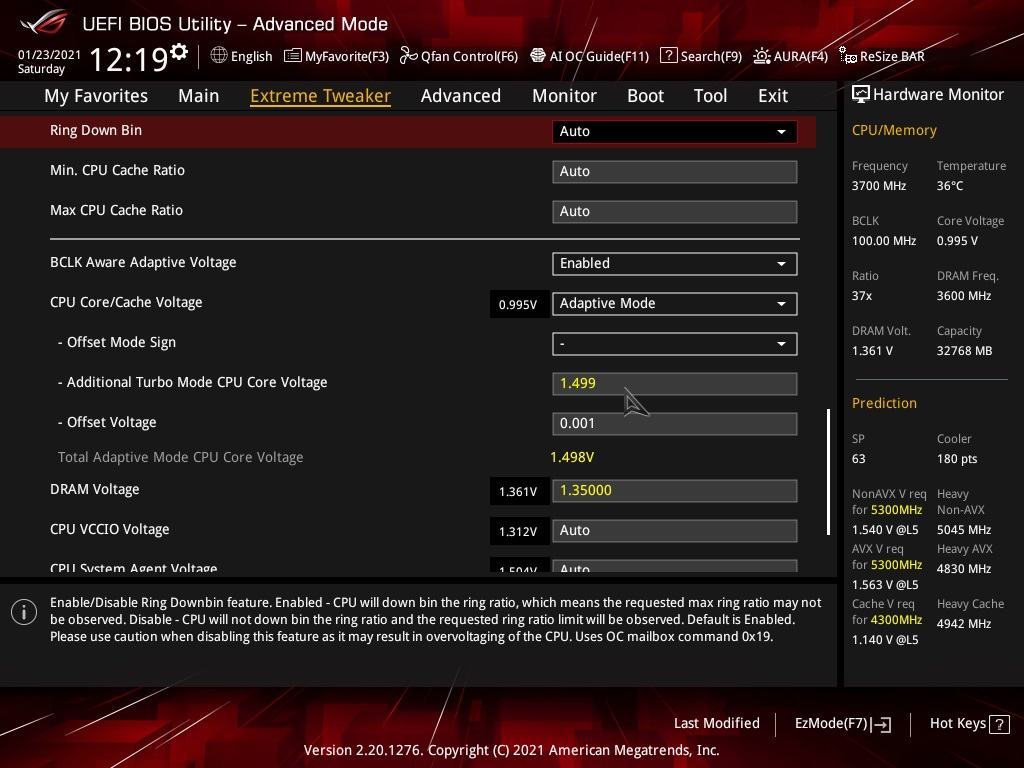
Task: Open the Monitor tab
Action: click(564, 96)
